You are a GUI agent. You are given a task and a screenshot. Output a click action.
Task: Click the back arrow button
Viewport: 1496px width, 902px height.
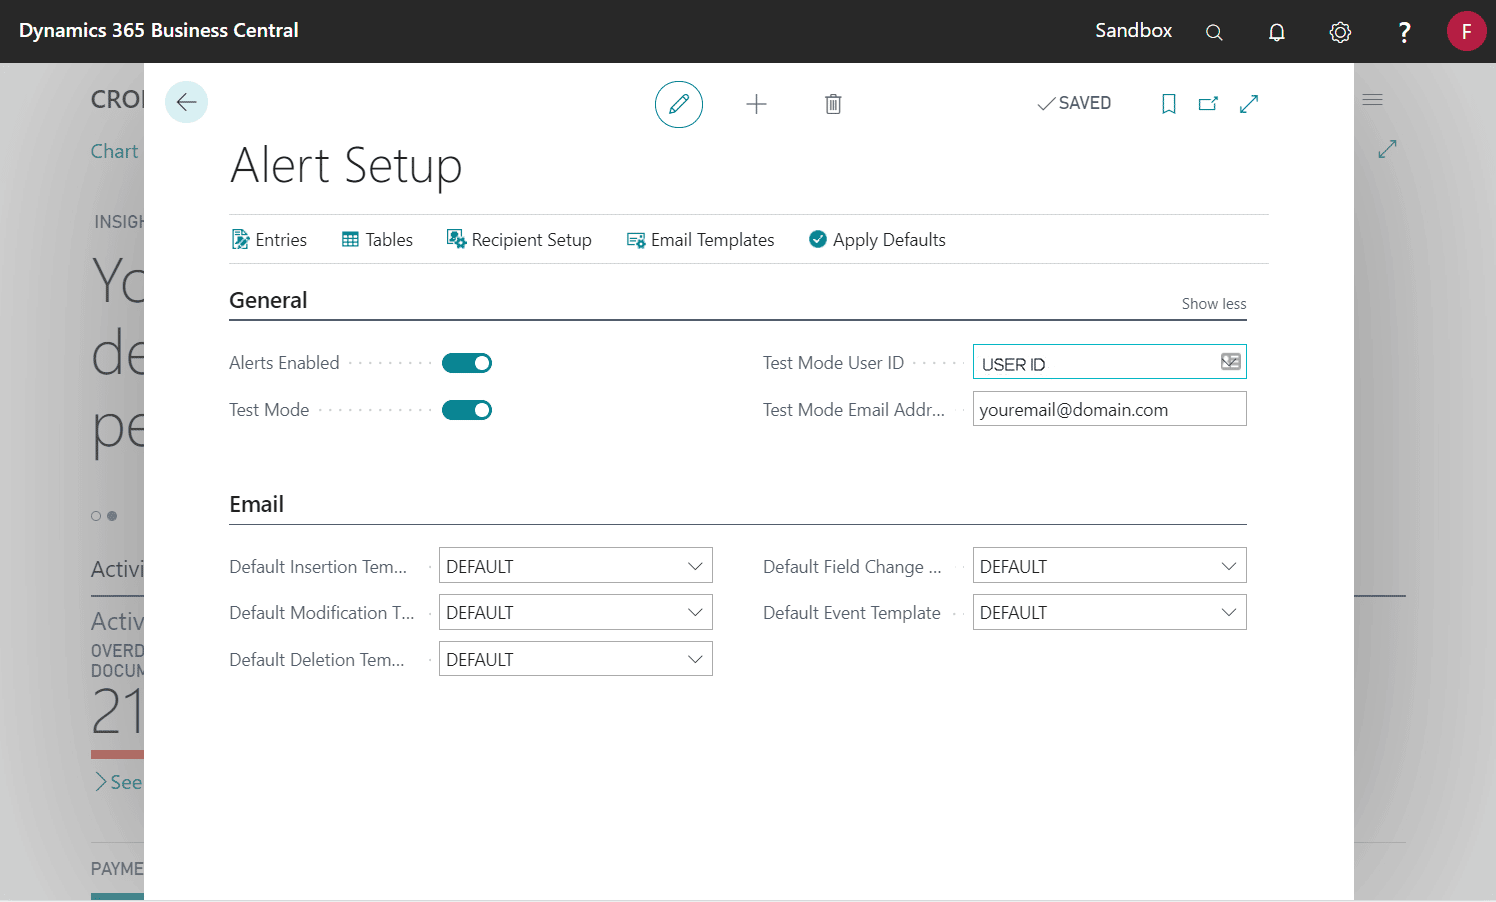pyautogui.click(x=186, y=102)
